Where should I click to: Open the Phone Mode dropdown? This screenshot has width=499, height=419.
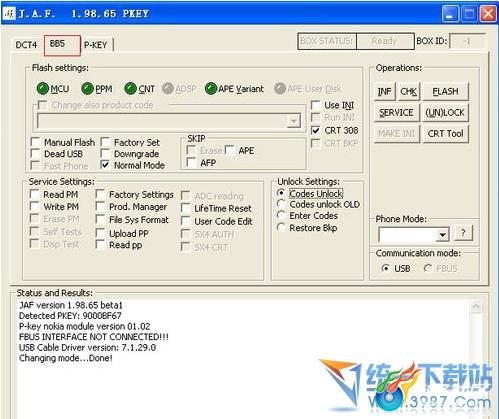coord(442,235)
